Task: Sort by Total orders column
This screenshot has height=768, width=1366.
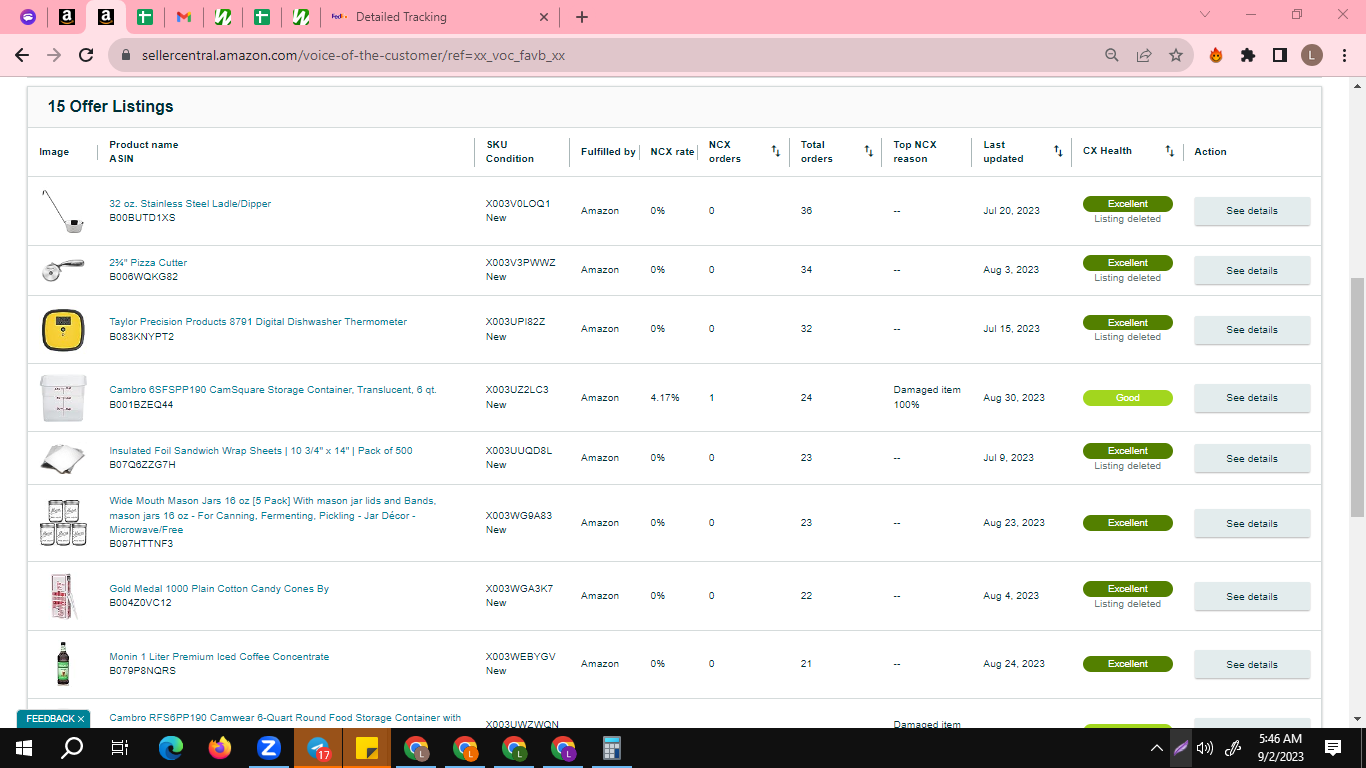Action: click(869, 151)
